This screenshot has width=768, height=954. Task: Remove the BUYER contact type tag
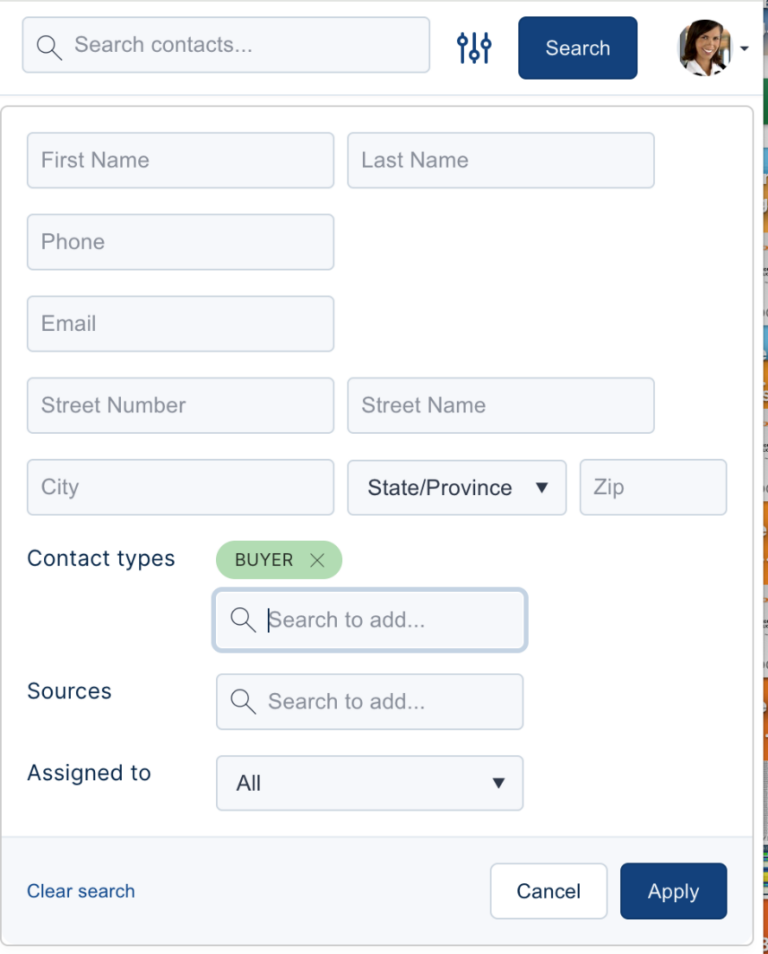(x=316, y=560)
